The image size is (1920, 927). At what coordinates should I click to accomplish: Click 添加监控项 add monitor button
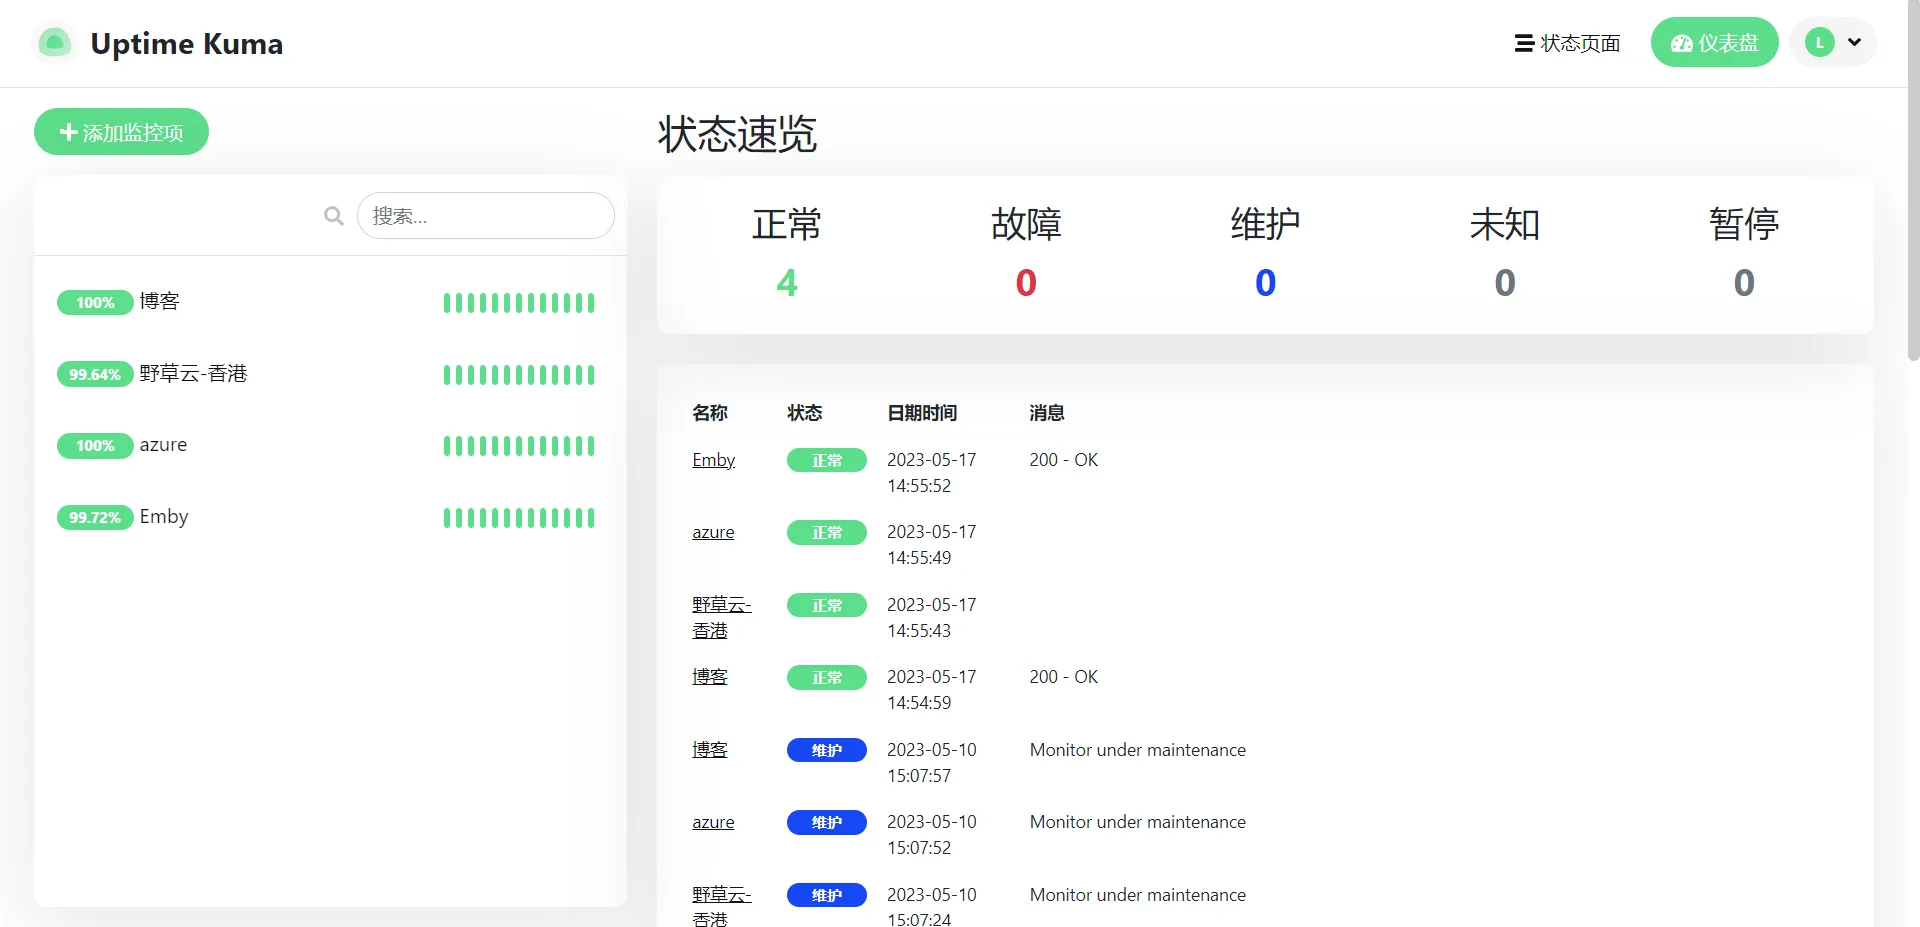point(121,132)
